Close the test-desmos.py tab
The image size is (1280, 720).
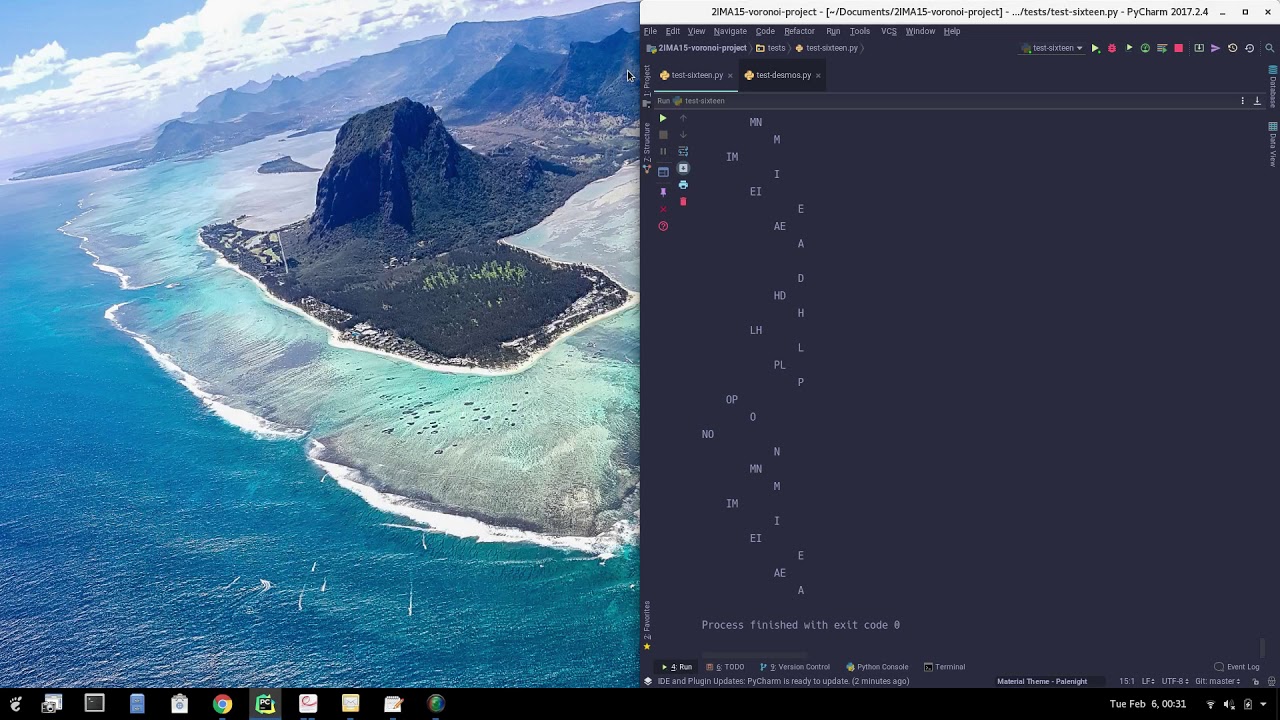pyautogui.click(x=818, y=75)
